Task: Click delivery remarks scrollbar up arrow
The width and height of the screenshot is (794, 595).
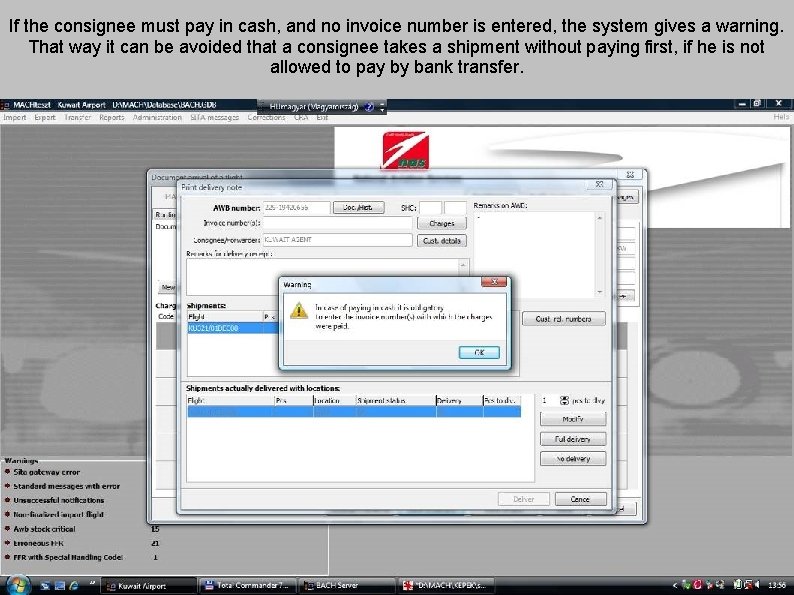Action: point(463,265)
